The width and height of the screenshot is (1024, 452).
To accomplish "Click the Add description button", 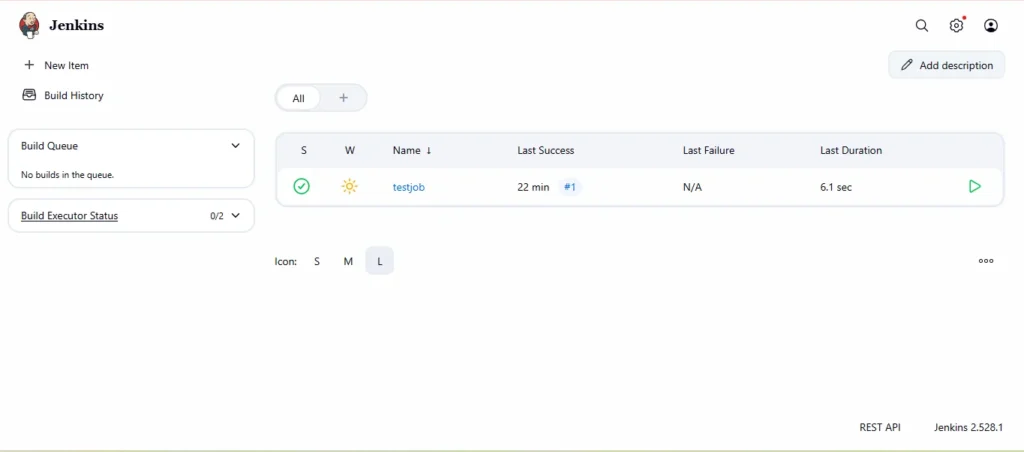I will click(x=946, y=65).
